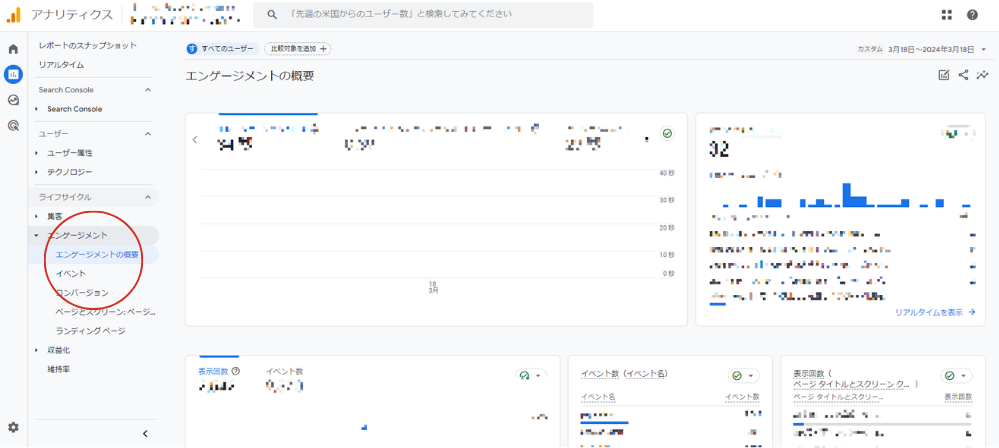Open status dropdown on 表示回数 chart card
999x448 pixels.
[530, 375]
